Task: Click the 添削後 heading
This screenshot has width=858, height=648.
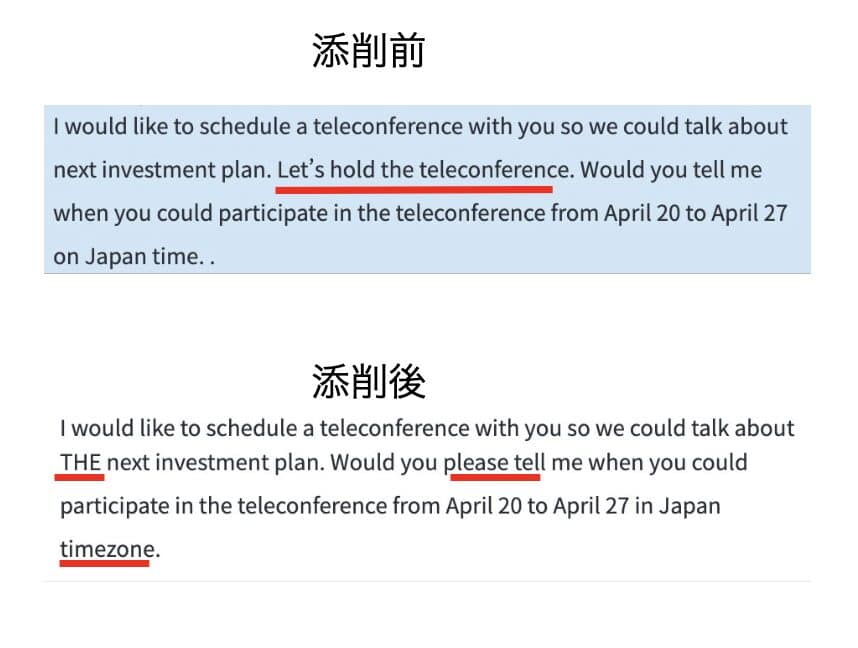Action: point(368,381)
